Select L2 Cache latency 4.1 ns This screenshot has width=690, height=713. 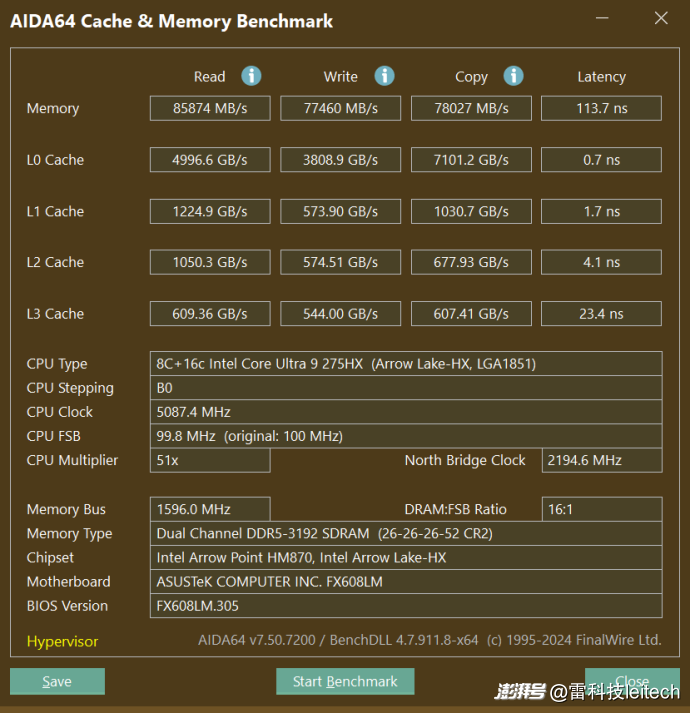(x=601, y=262)
